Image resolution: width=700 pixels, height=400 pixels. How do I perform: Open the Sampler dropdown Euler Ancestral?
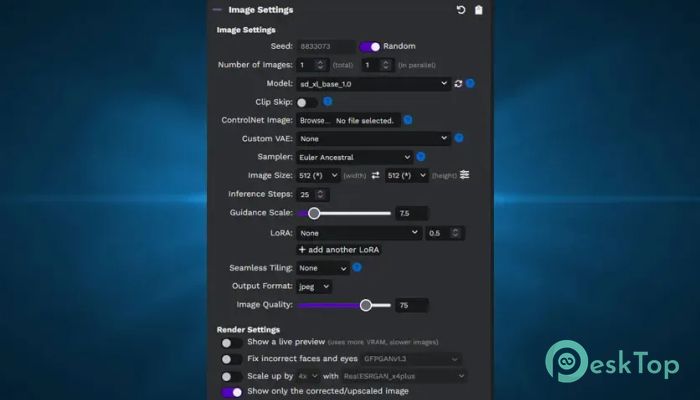(x=354, y=157)
